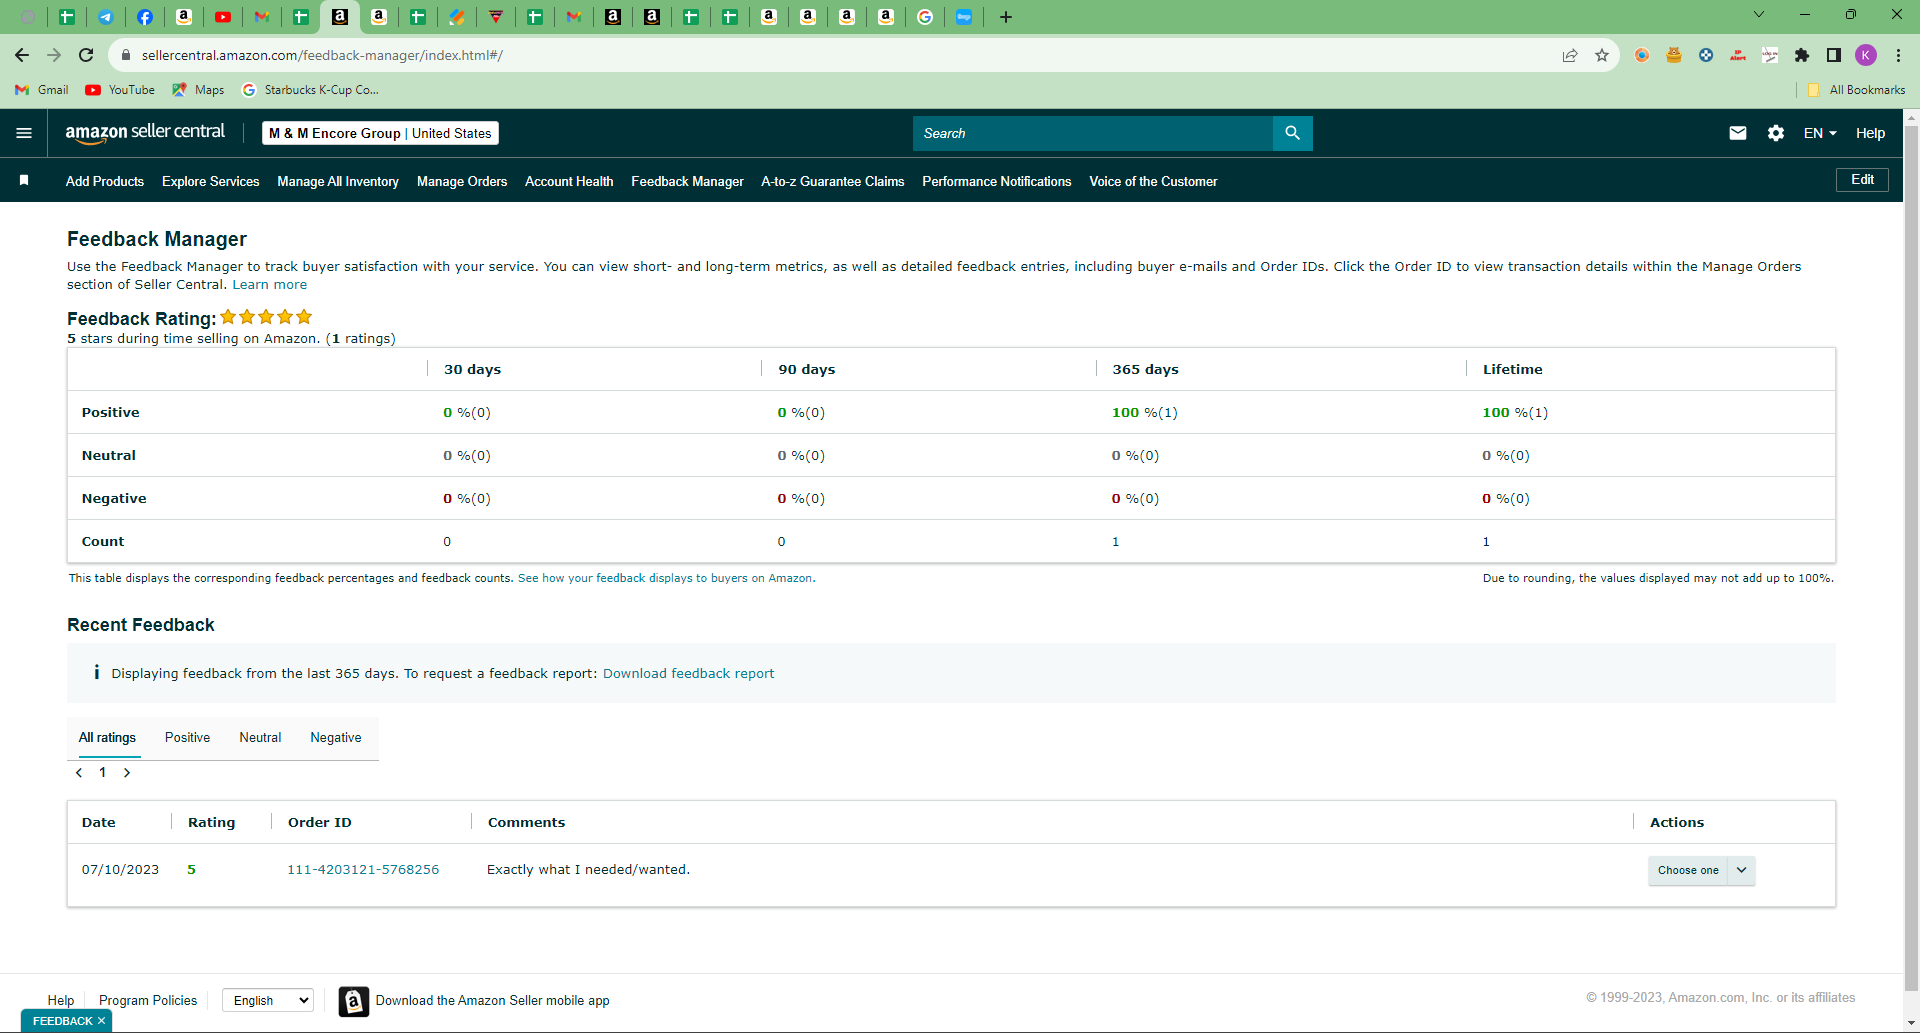Open the M & M Encore Group account switcher
Image resolution: width=1920 pixels, height=1033 pixels.
[x=380, y=133]
